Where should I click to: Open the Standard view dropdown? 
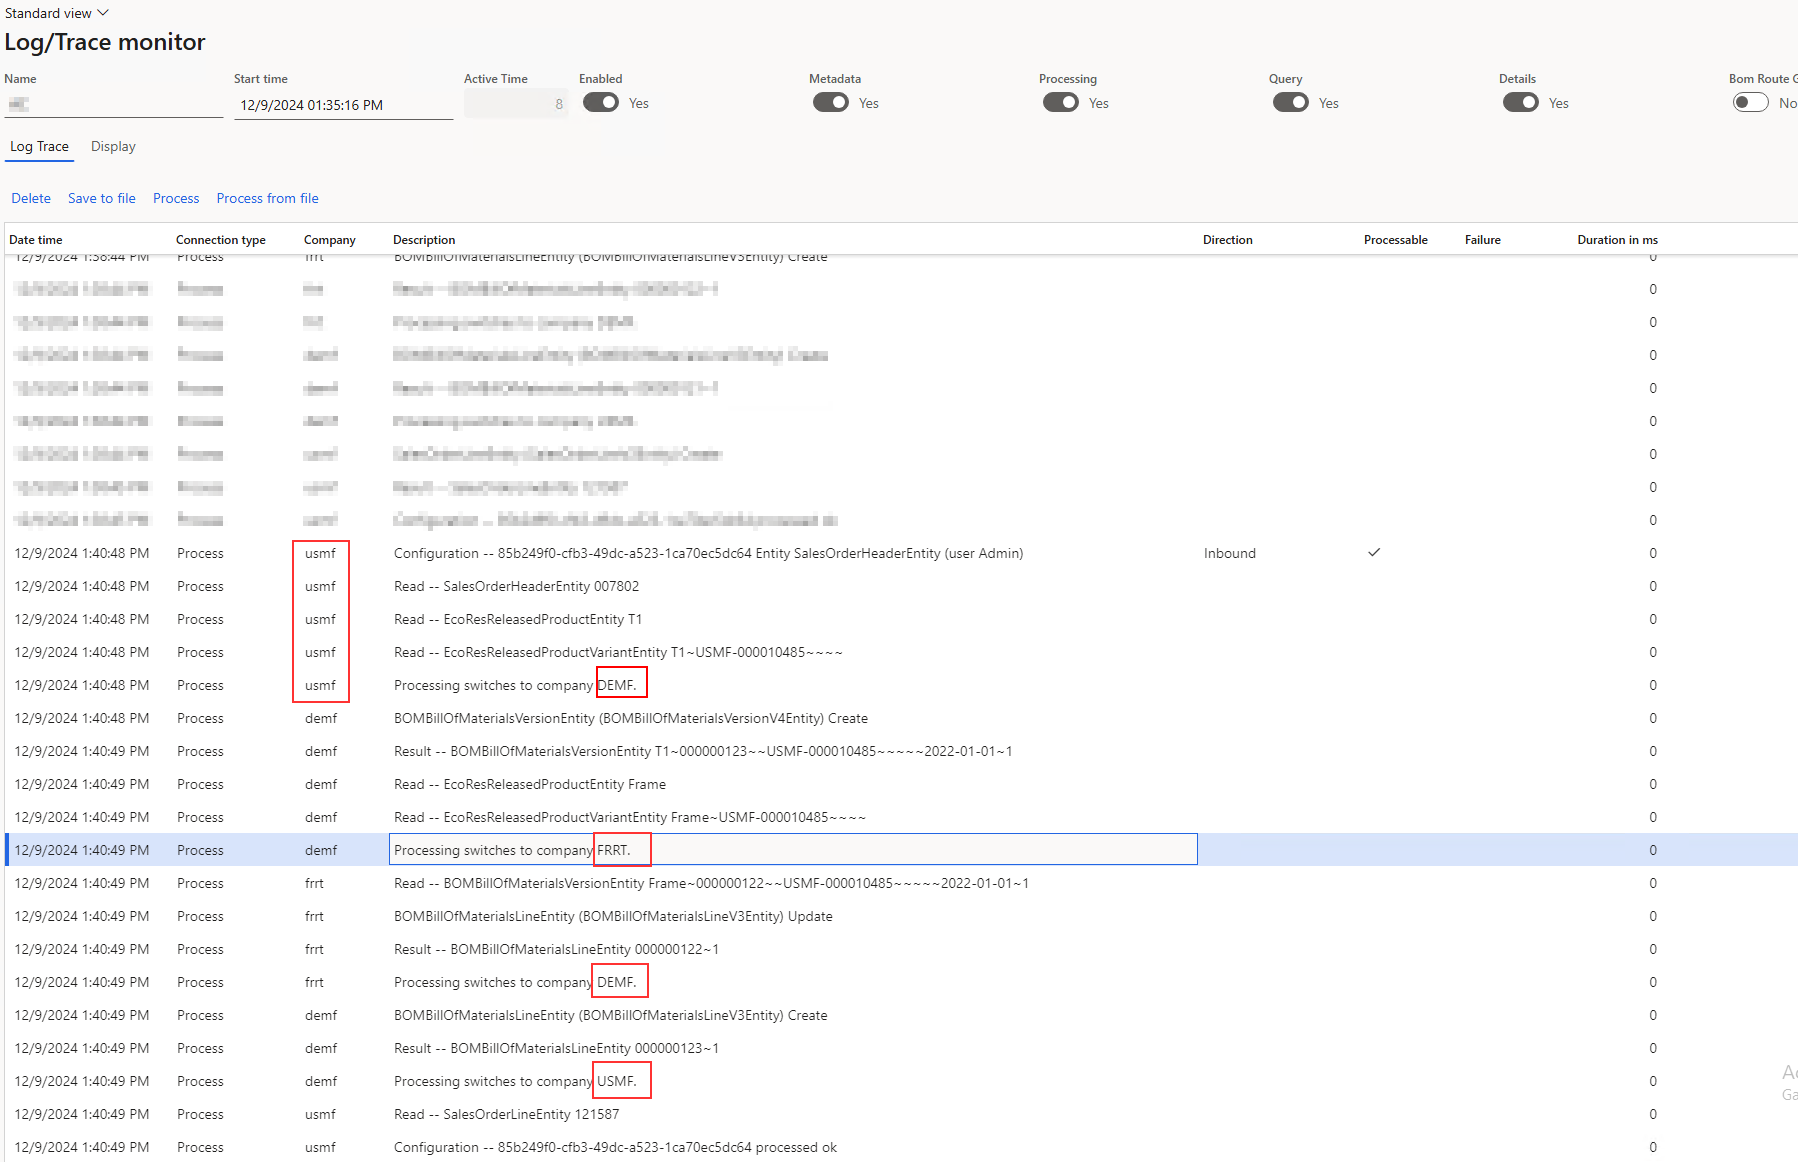tap(57, 13)
